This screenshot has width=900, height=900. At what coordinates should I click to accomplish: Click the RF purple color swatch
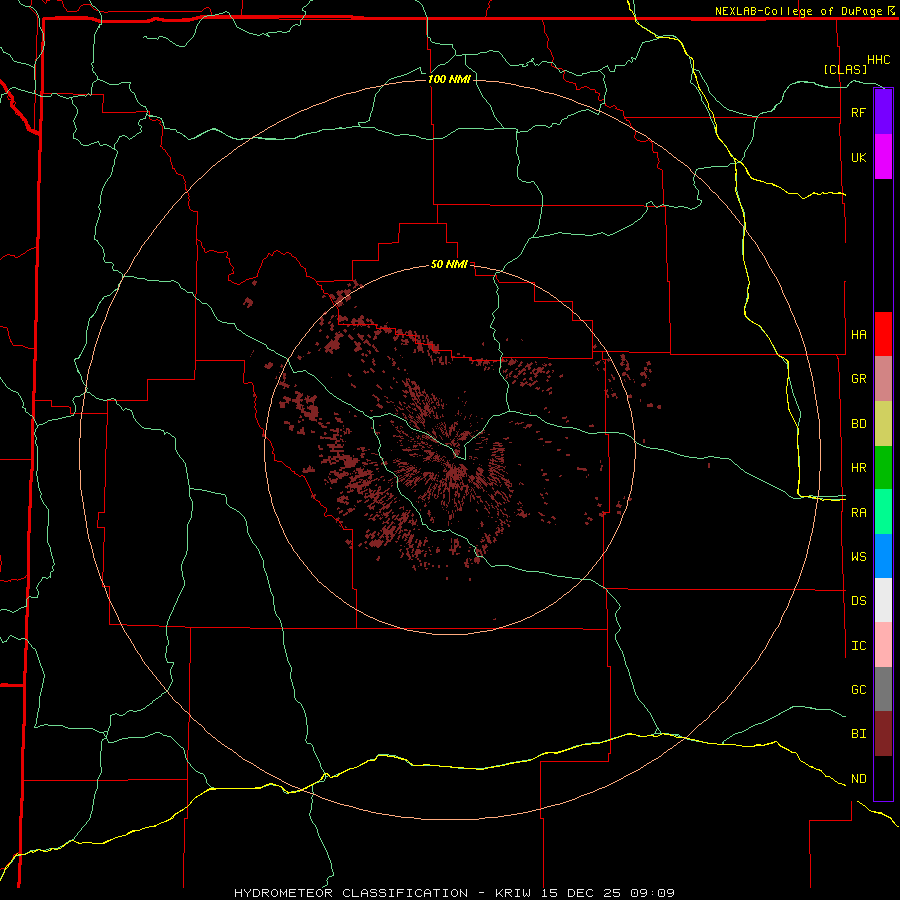(883, 112)
